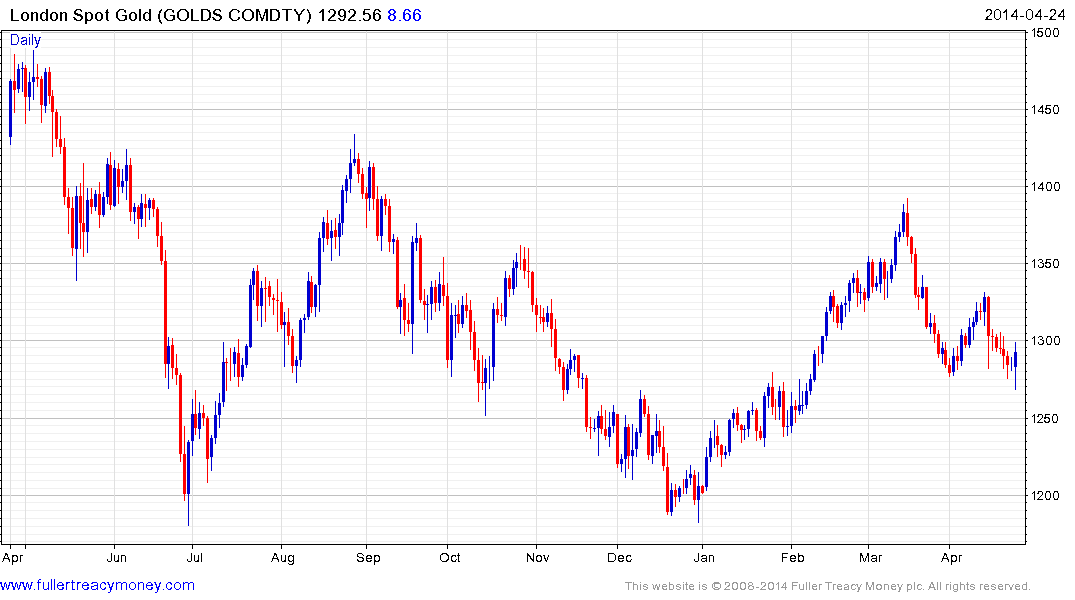Click the Jan month axis label

click(x=704, y=557)
